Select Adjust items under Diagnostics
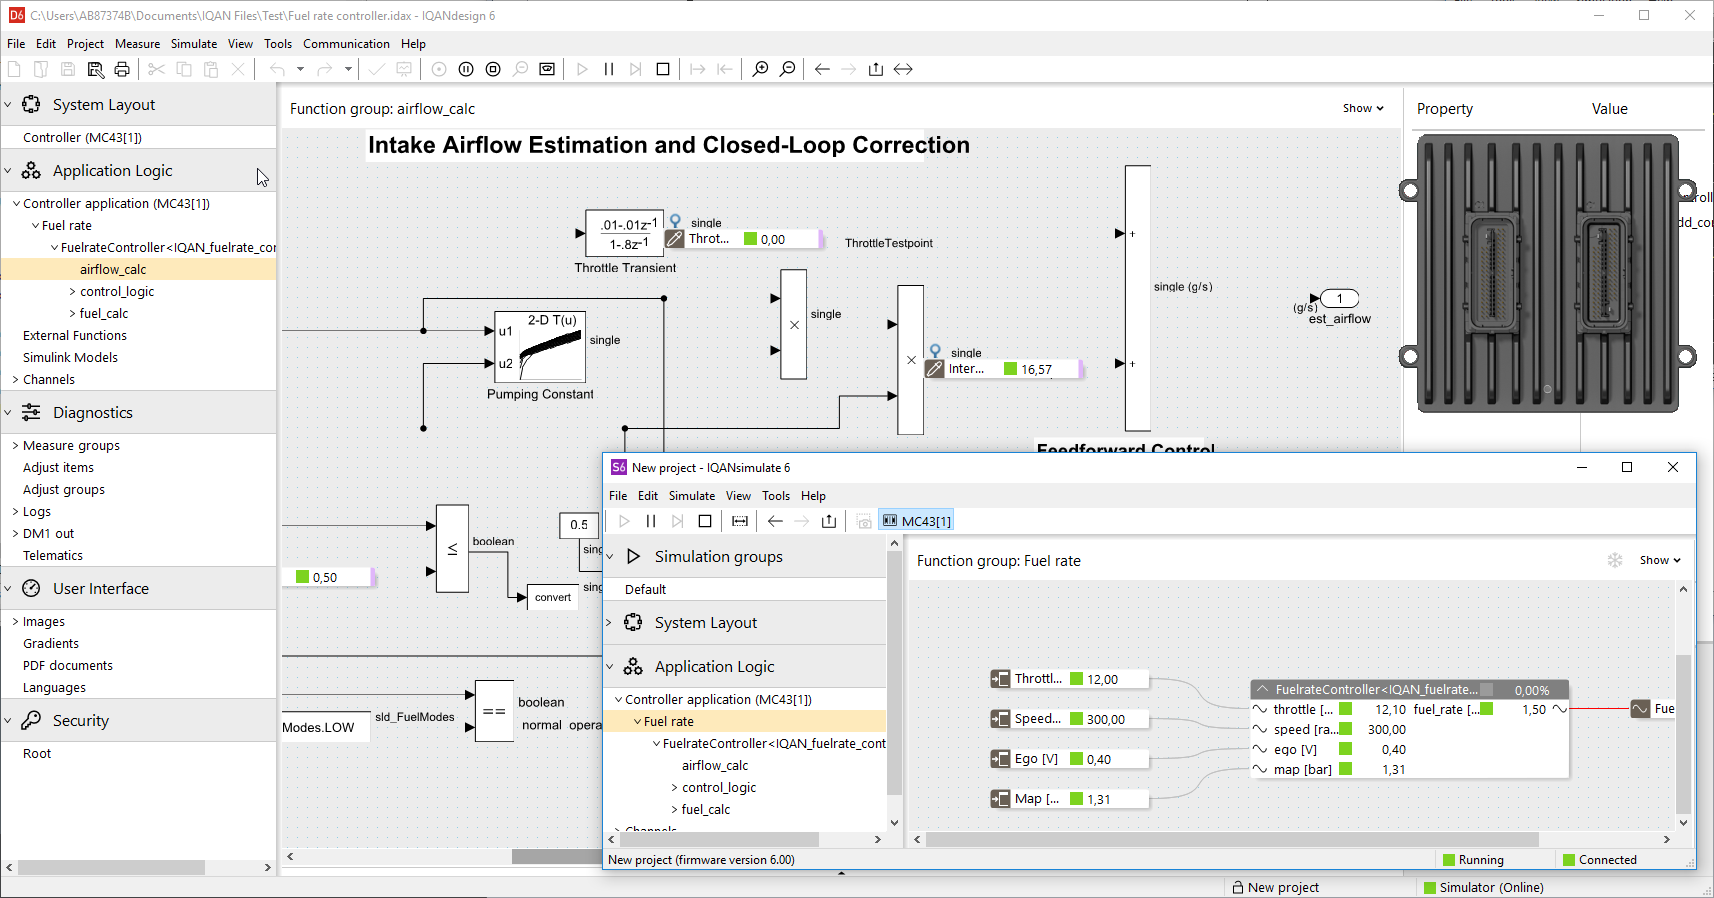The height and width of the screenshot is (898, 1714). (x=58, y=468)
